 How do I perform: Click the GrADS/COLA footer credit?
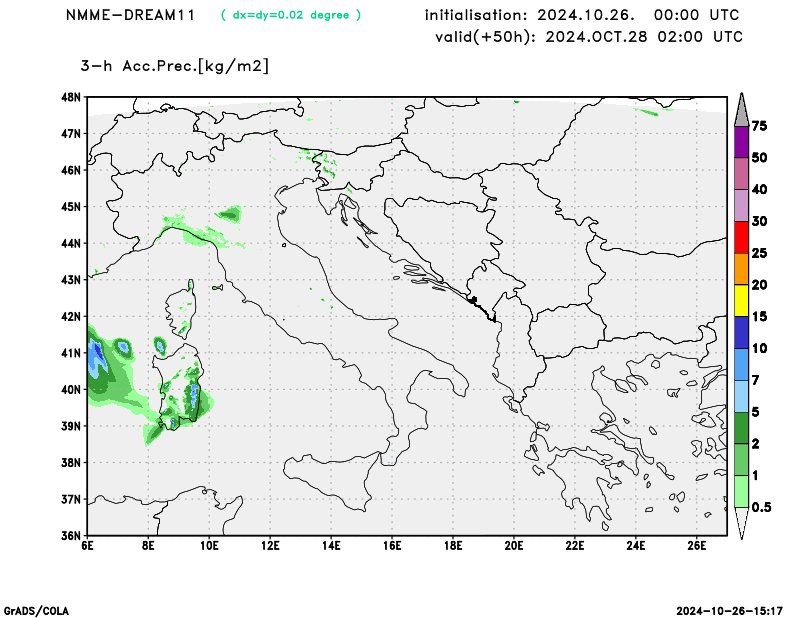click(x=36, y=611)
